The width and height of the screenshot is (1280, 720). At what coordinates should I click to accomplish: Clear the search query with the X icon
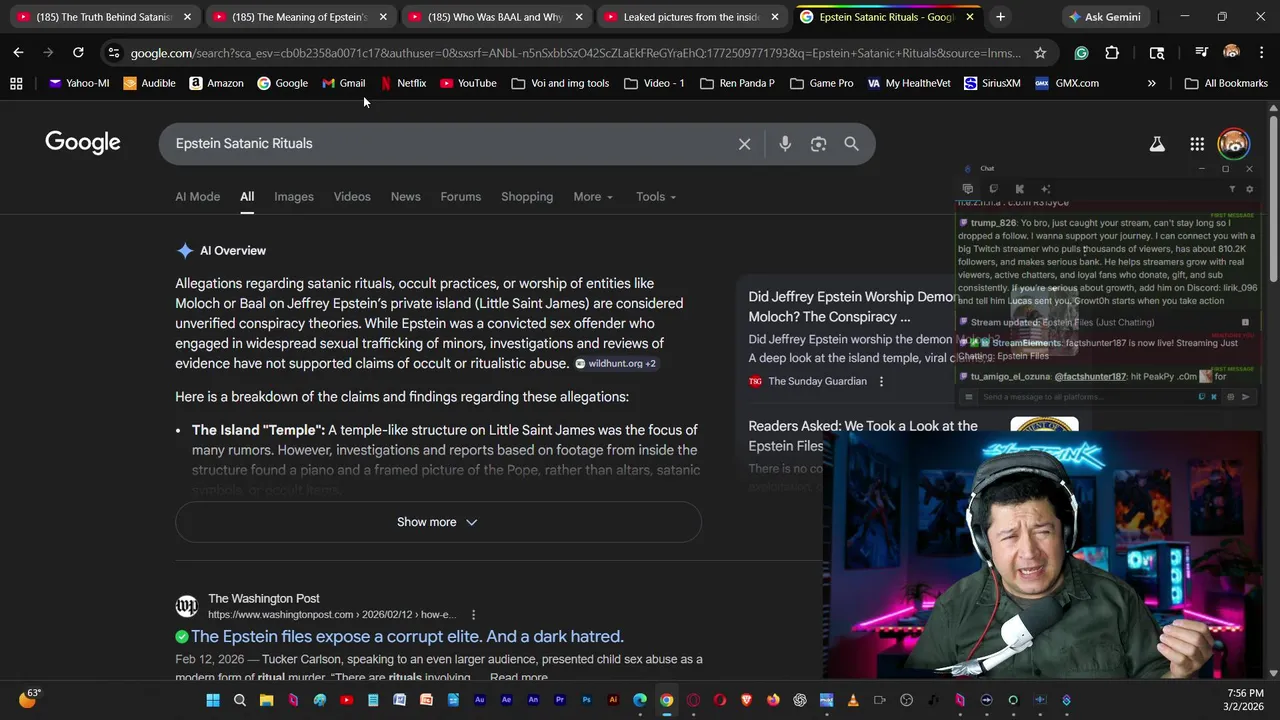tap(744, 144)
